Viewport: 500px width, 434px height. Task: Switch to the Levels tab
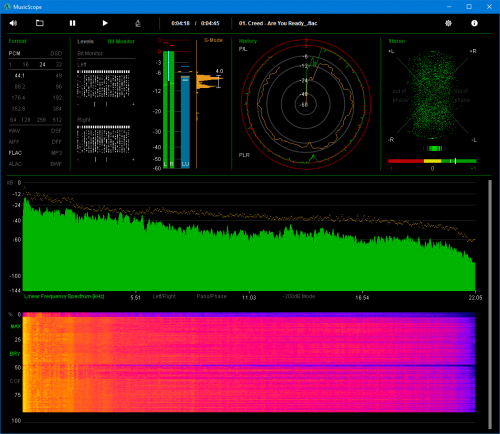(86, 41)
